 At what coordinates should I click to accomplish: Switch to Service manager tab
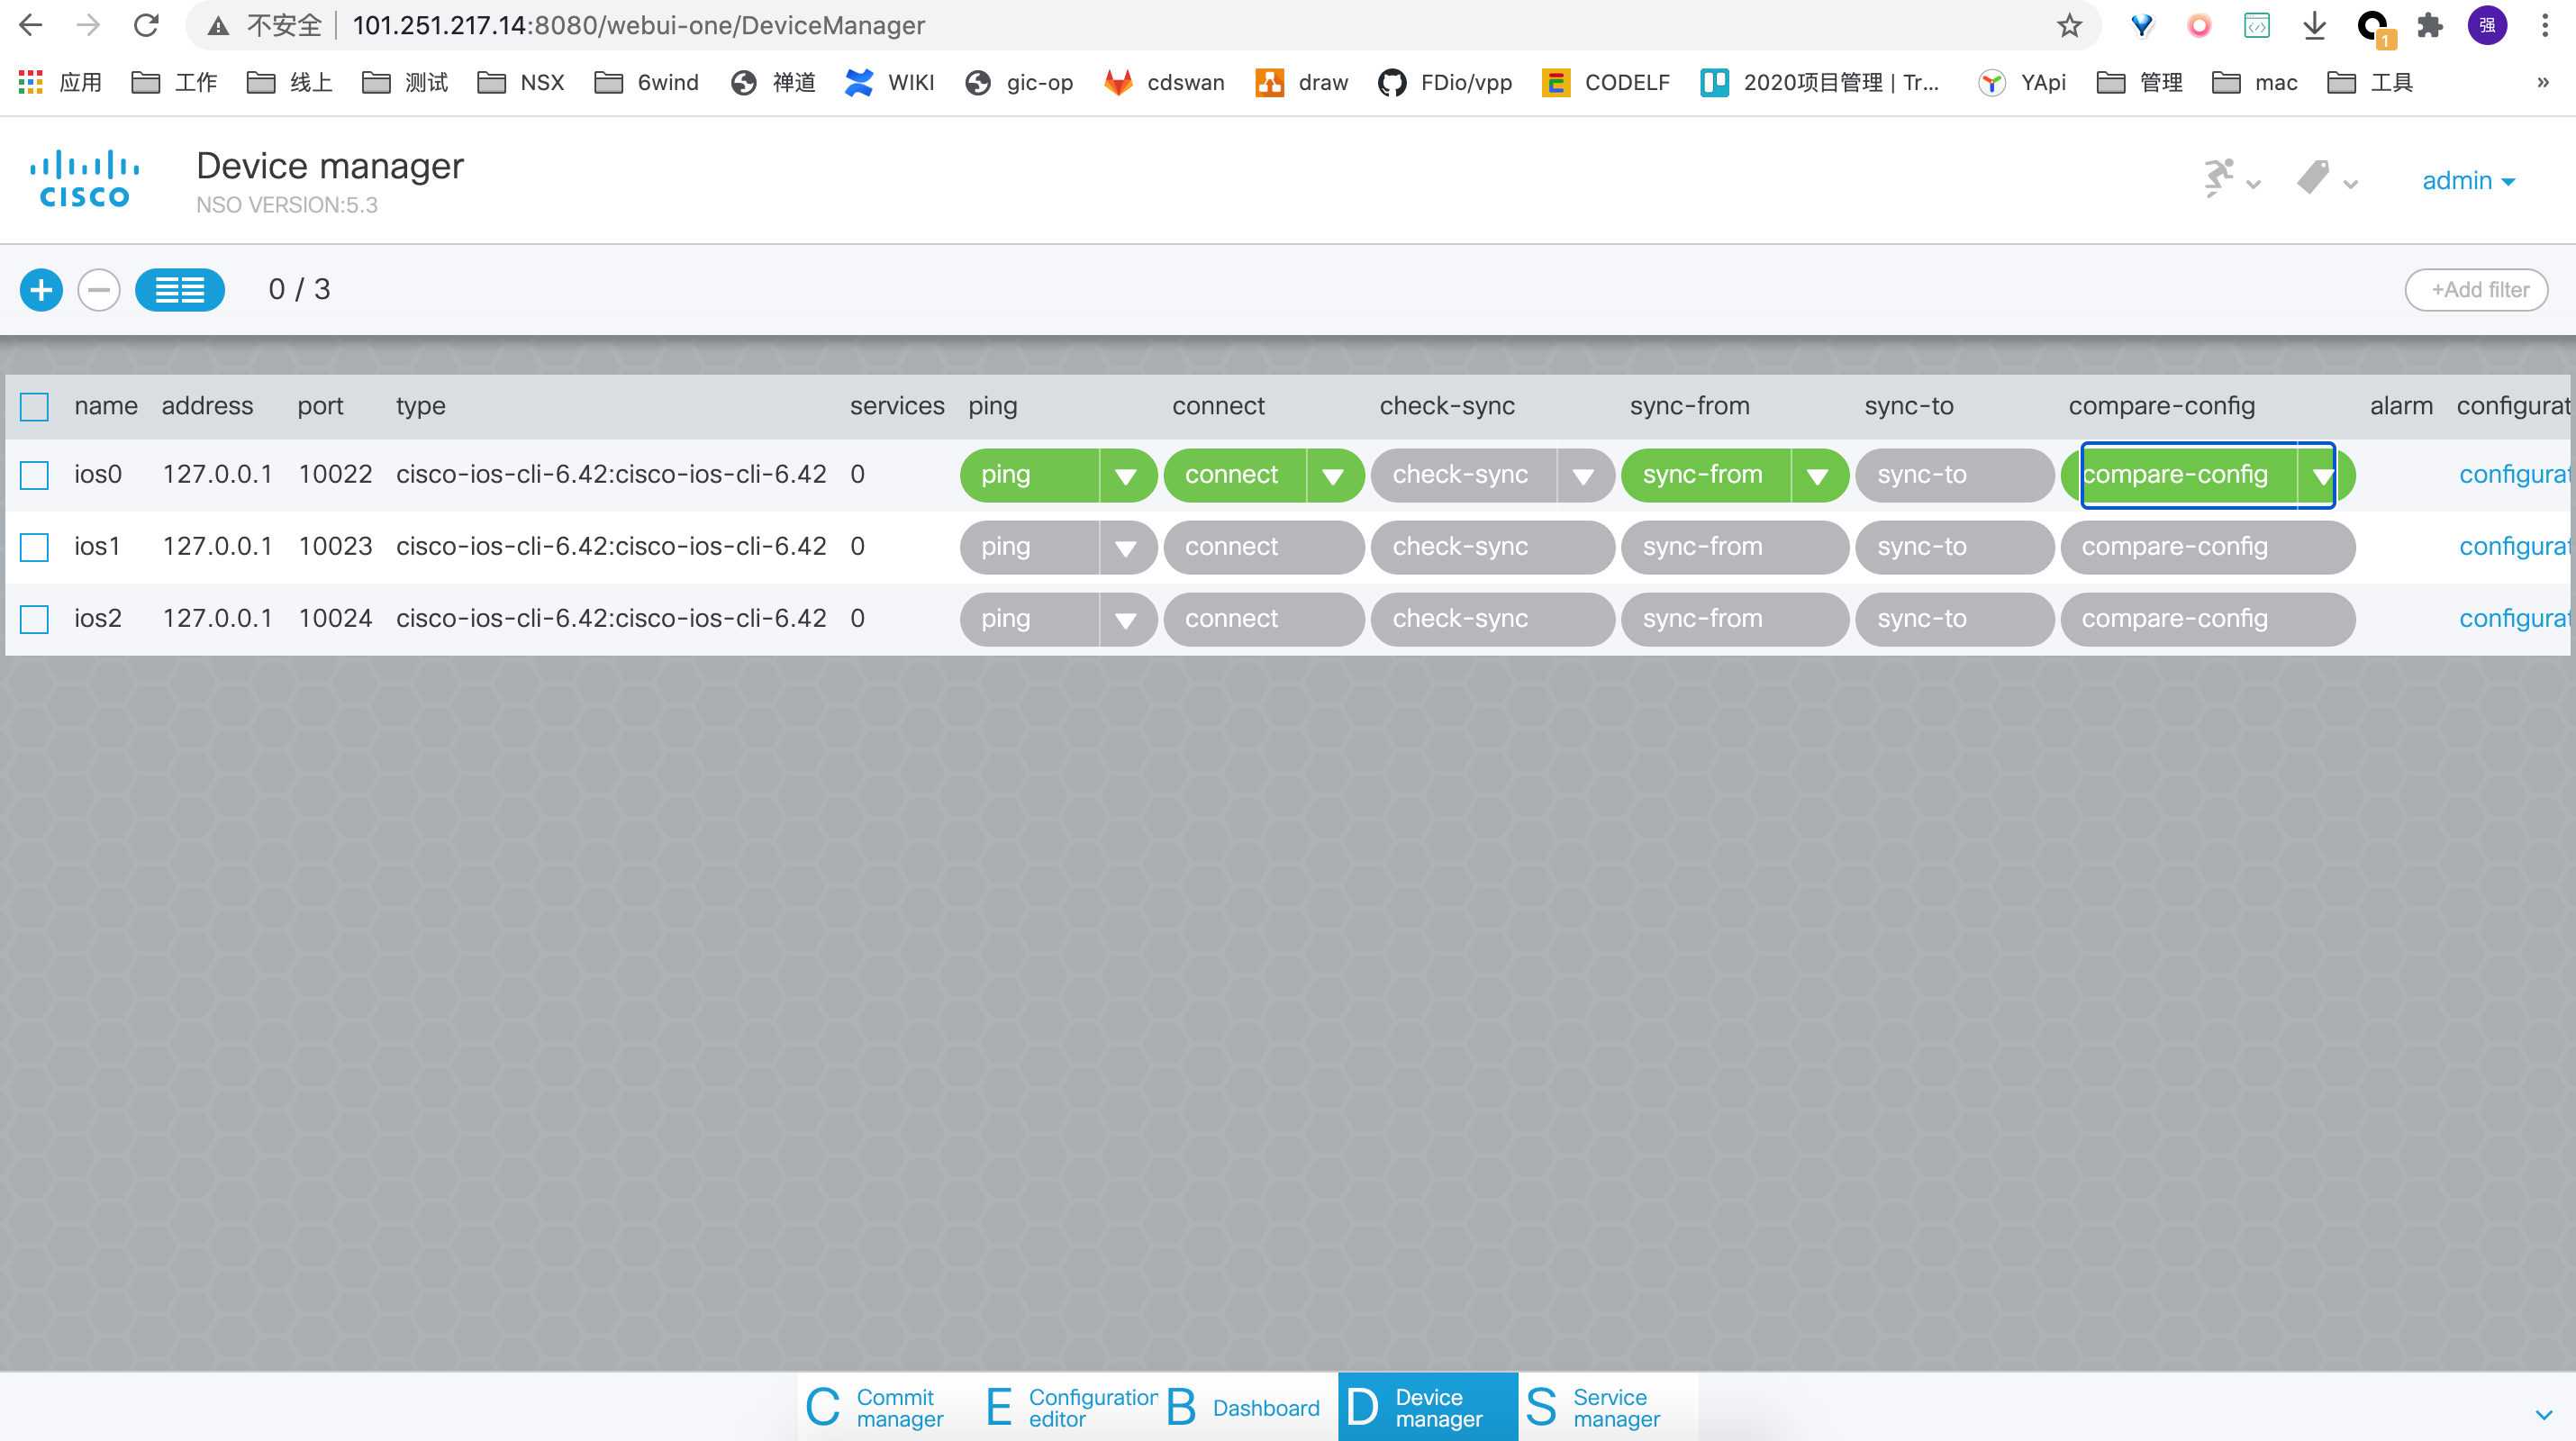click(x=1608, y=1407)
